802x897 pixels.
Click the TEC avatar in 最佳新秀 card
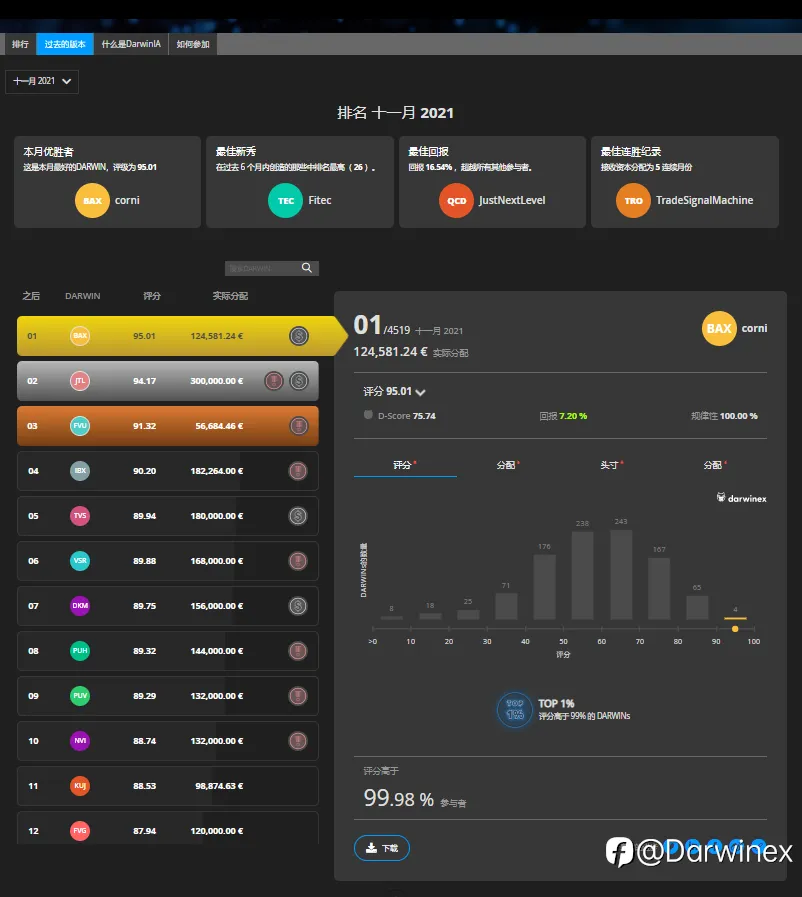(x=285, y=201)
